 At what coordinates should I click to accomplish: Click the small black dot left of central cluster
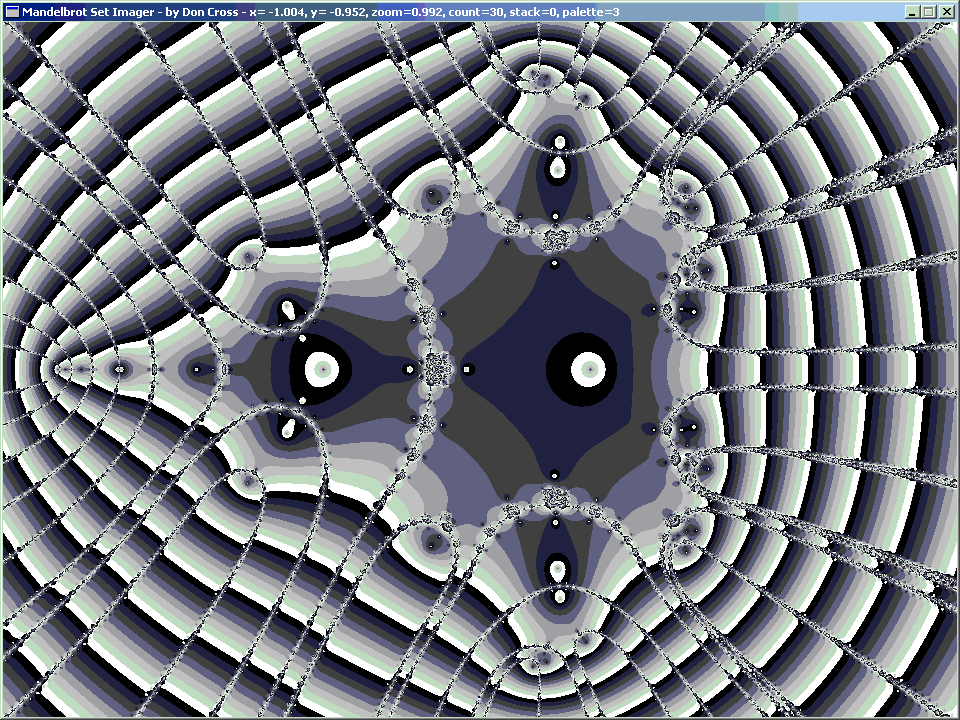(x=408, y=369)
